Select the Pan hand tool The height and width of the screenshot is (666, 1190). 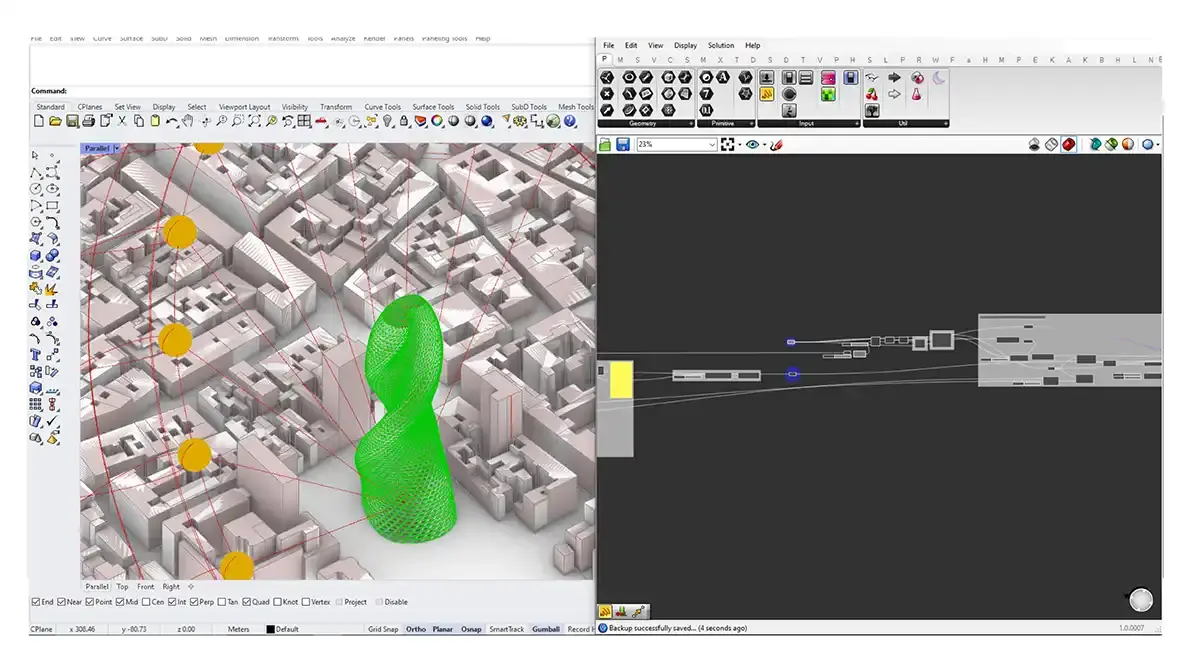(x=187, y=121)
